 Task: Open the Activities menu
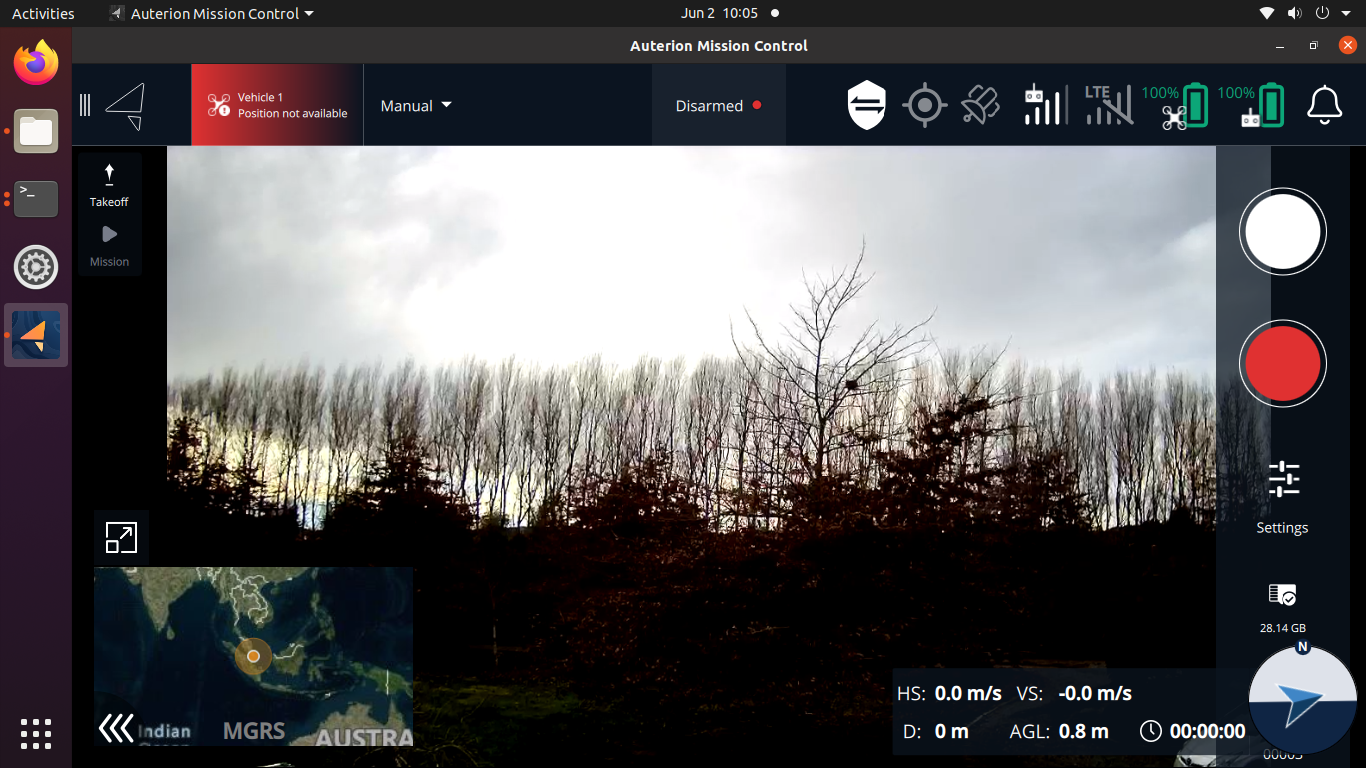tap(43, 13)
